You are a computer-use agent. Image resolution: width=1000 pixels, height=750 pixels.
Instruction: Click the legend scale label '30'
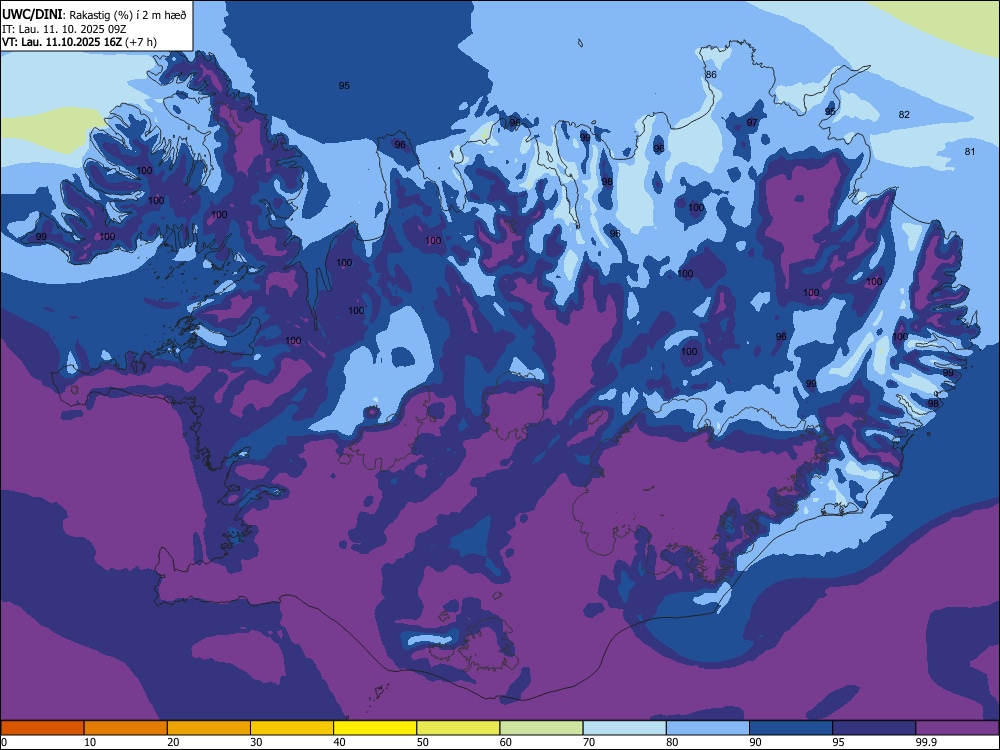[256, 742]
